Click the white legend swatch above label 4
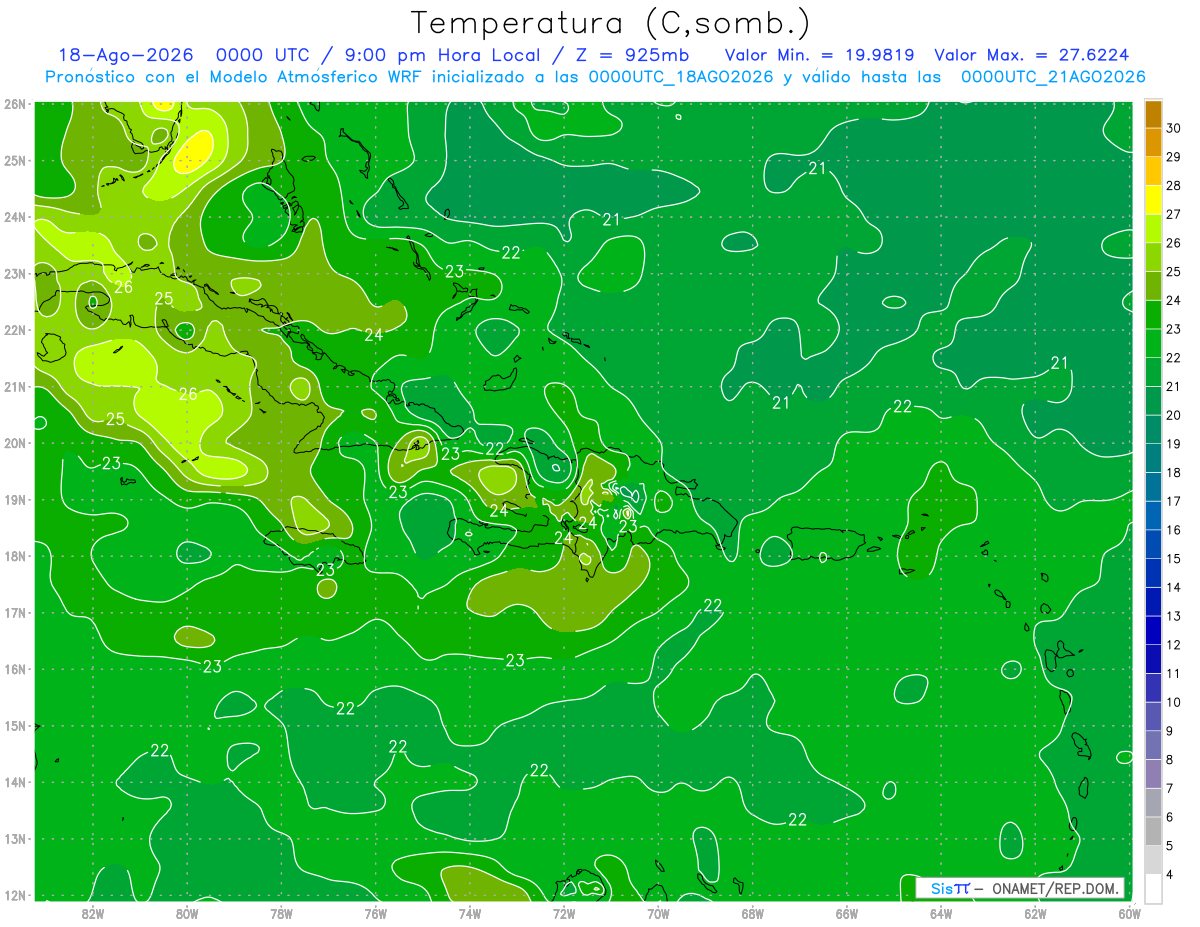The height and width of the screenshot is (927, 1200). (x=1153, y=888)
